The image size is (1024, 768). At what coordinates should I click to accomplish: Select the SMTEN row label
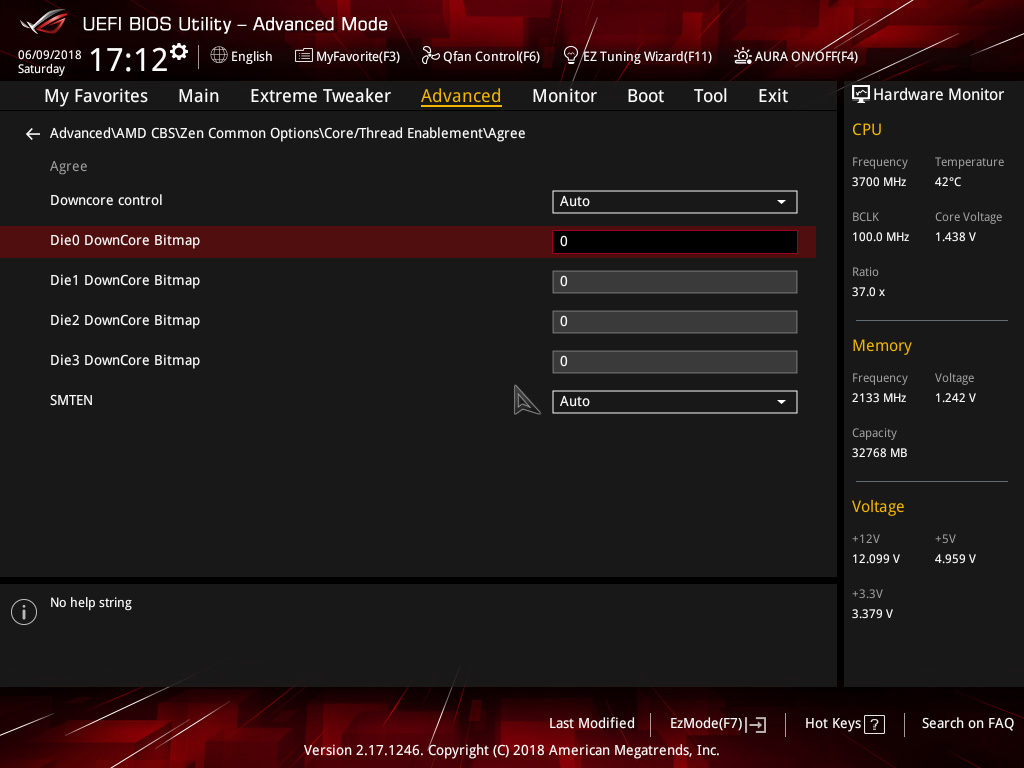tap(71, 400)
